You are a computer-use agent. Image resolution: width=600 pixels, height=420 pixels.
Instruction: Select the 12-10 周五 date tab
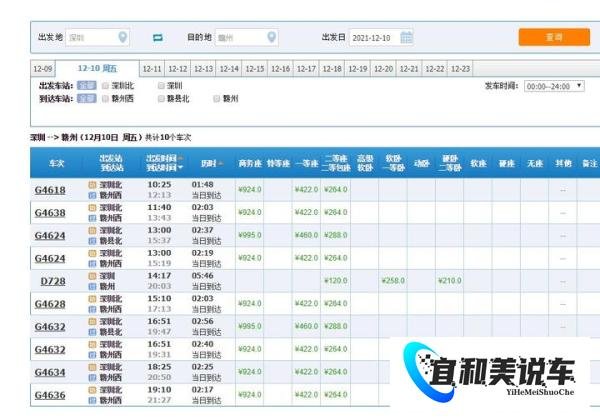point(97,68)
